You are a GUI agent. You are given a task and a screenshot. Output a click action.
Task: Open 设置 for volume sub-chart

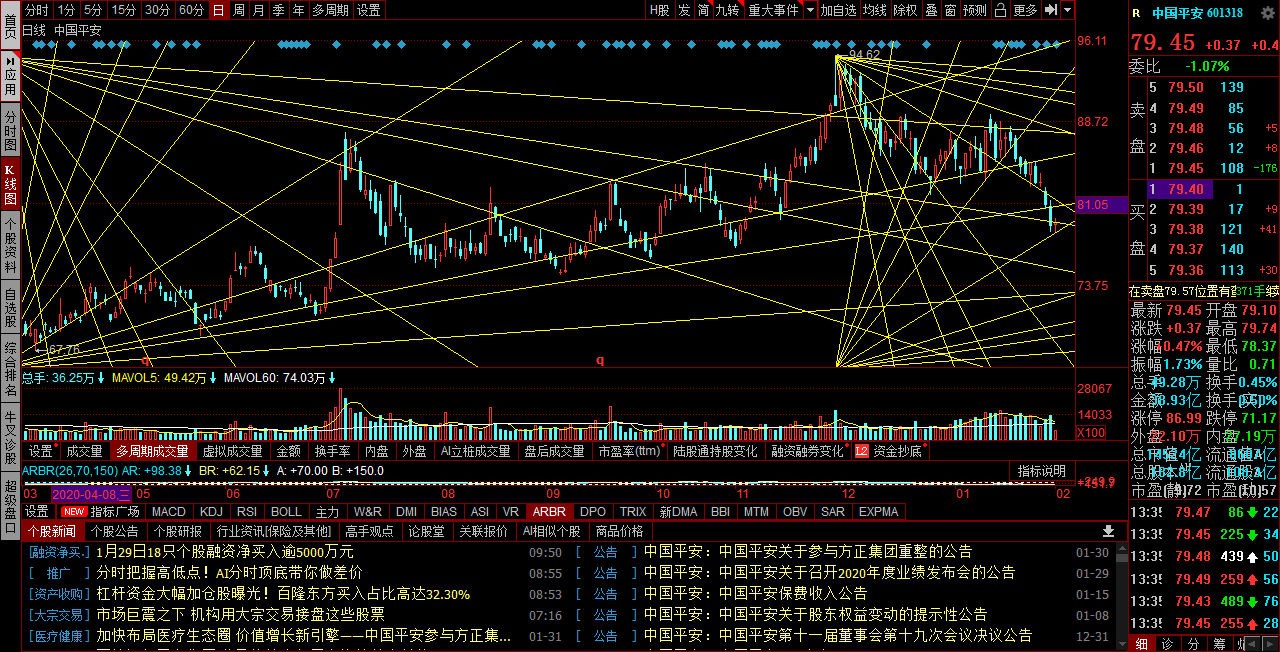tap(39, 452)
